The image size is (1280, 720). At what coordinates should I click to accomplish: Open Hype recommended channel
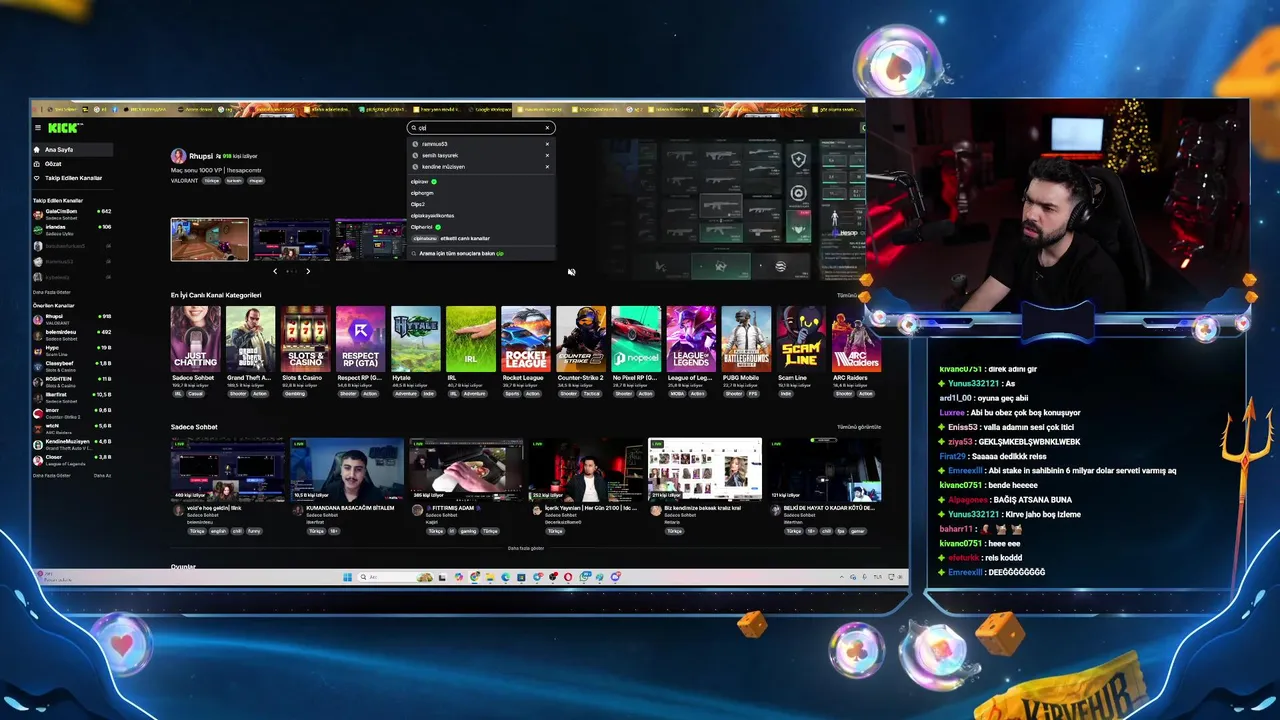(72, 350)
